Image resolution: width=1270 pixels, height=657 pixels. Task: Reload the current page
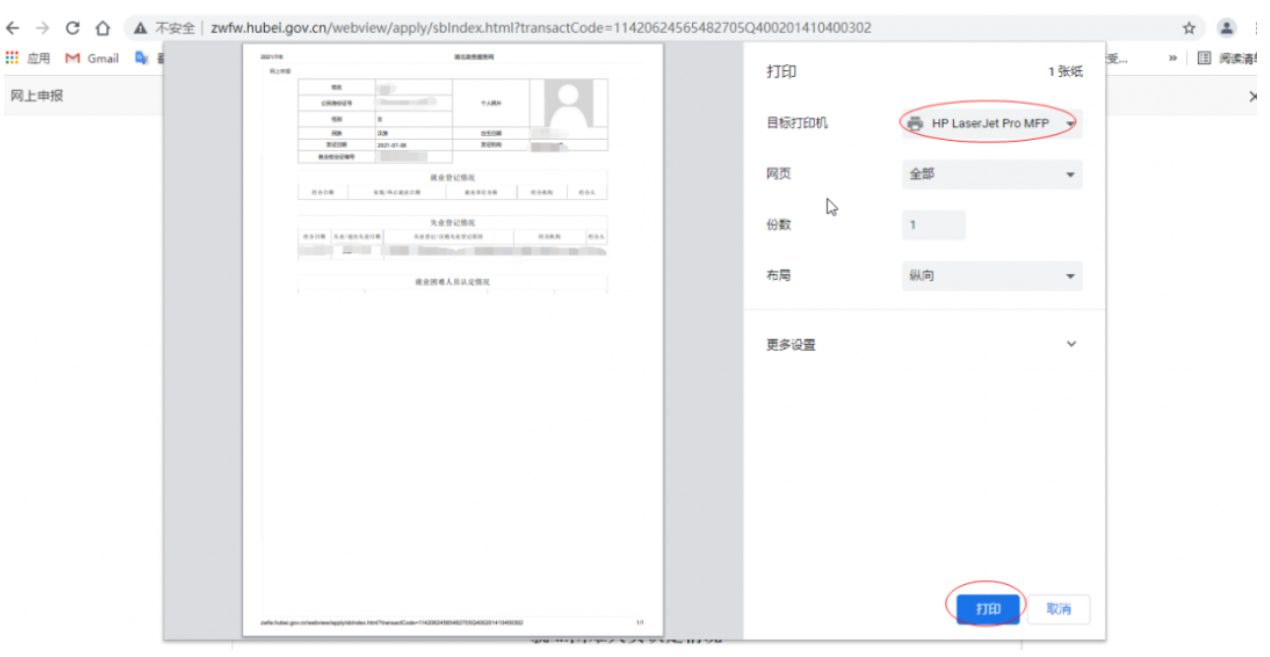tap(72, 28)
